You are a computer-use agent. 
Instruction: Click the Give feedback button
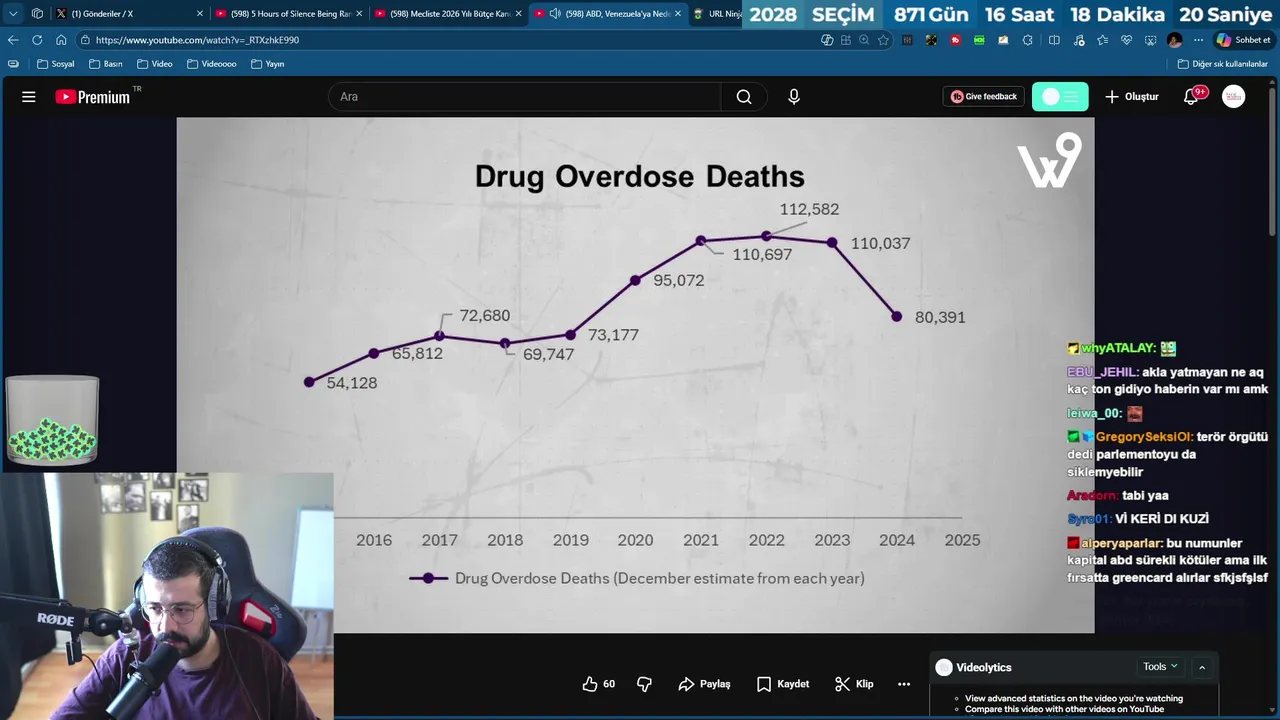coord(984,97)
